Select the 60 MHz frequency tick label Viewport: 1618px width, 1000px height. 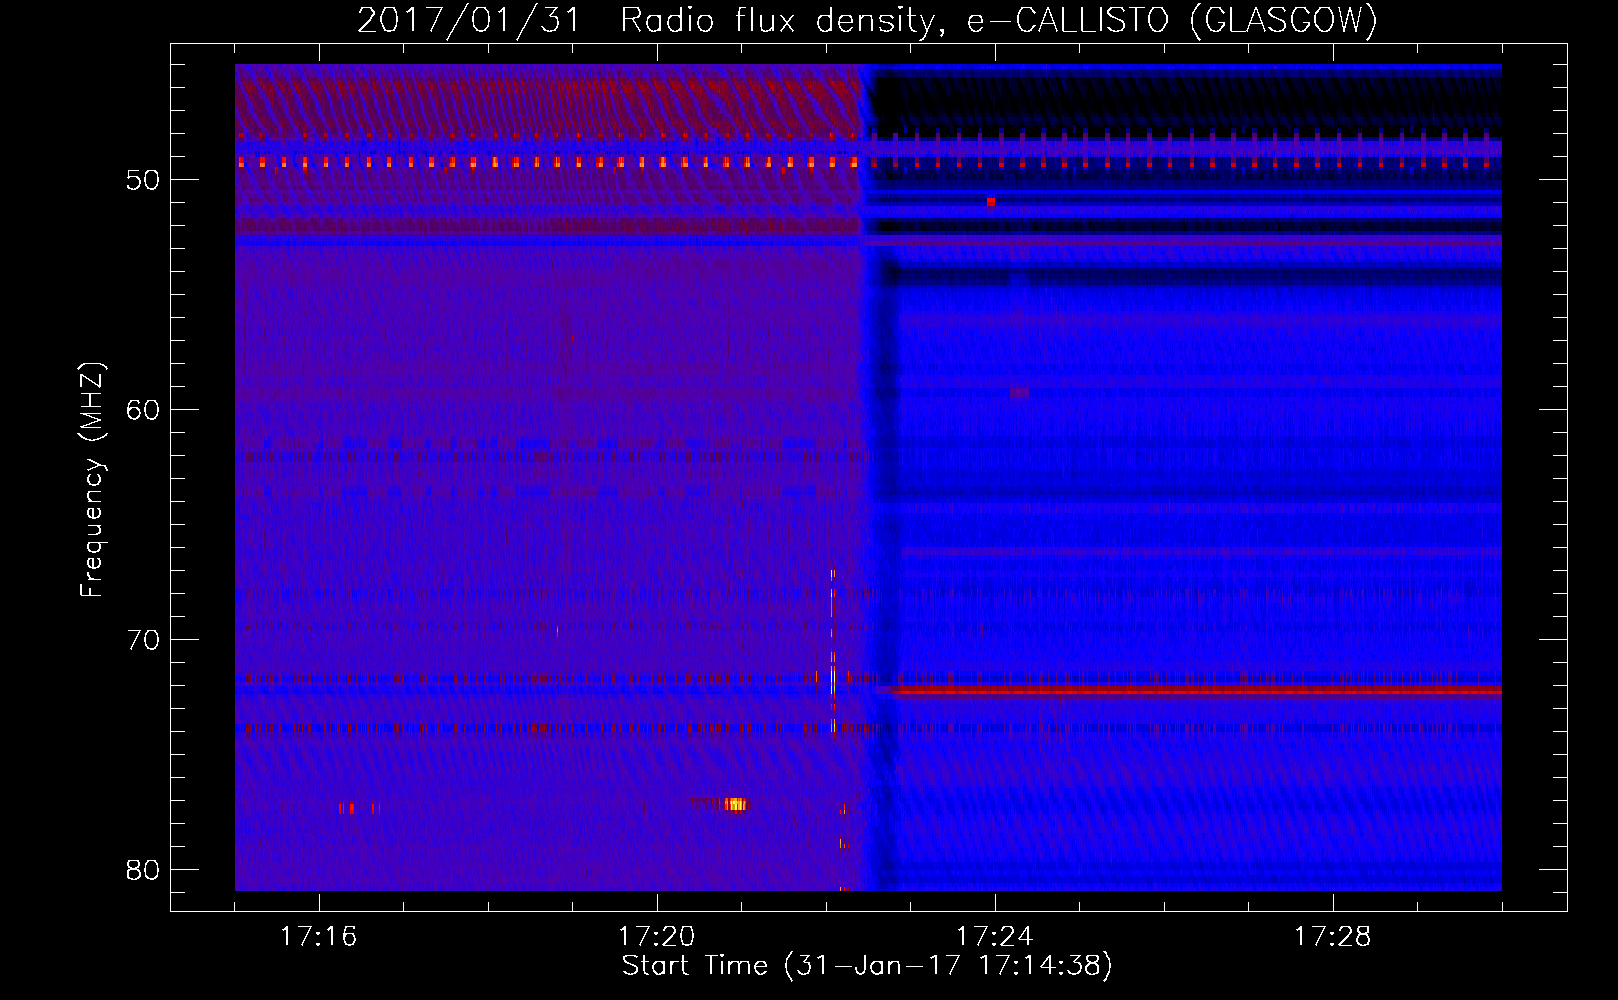tap(143, 410)
